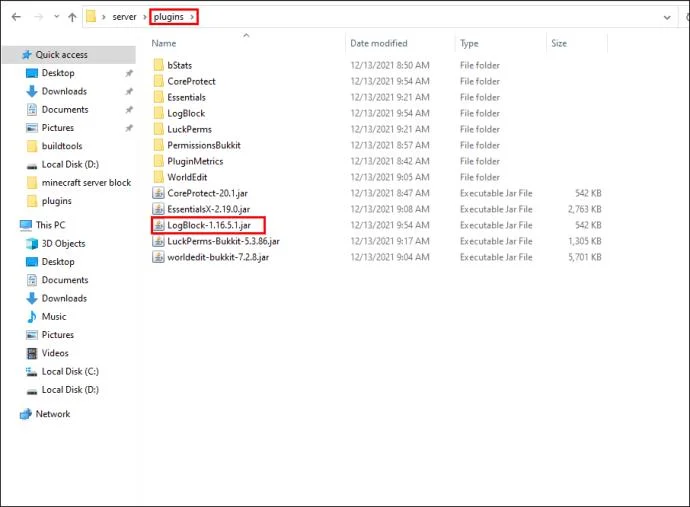The width and height of the screenshot is (690, 507).
Task: Select 'plugins' in the breadcrumb path
Action: click(169, 17)
